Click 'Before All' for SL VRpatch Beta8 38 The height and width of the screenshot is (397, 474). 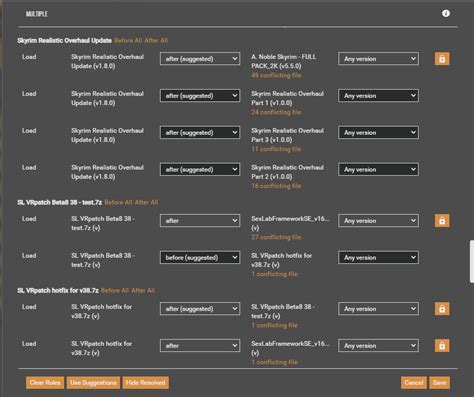coord(118,202)
